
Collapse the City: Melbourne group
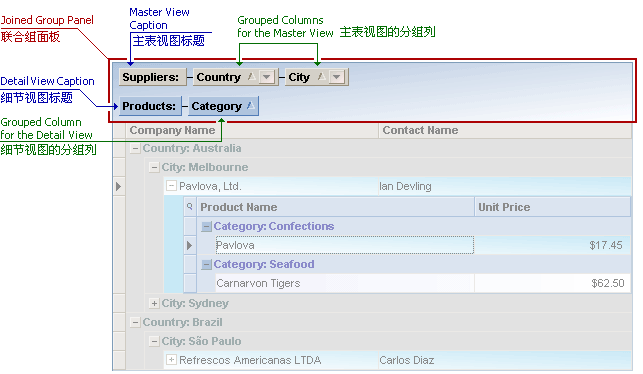[154, 167]
